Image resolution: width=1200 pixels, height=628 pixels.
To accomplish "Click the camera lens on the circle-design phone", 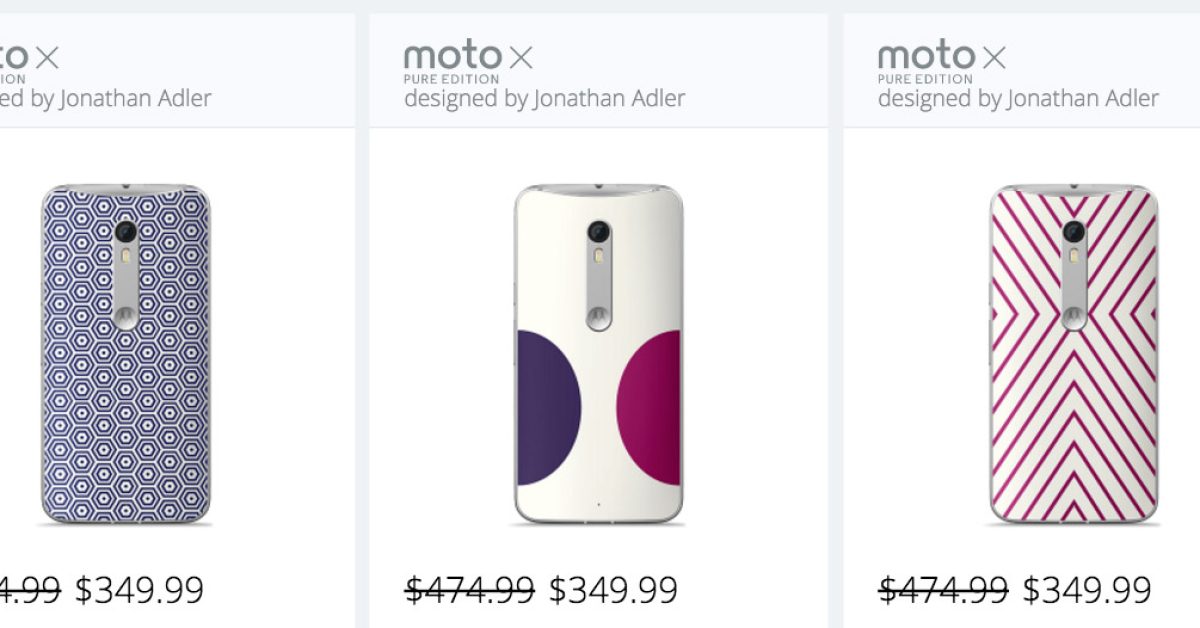I will coord(600,233).
